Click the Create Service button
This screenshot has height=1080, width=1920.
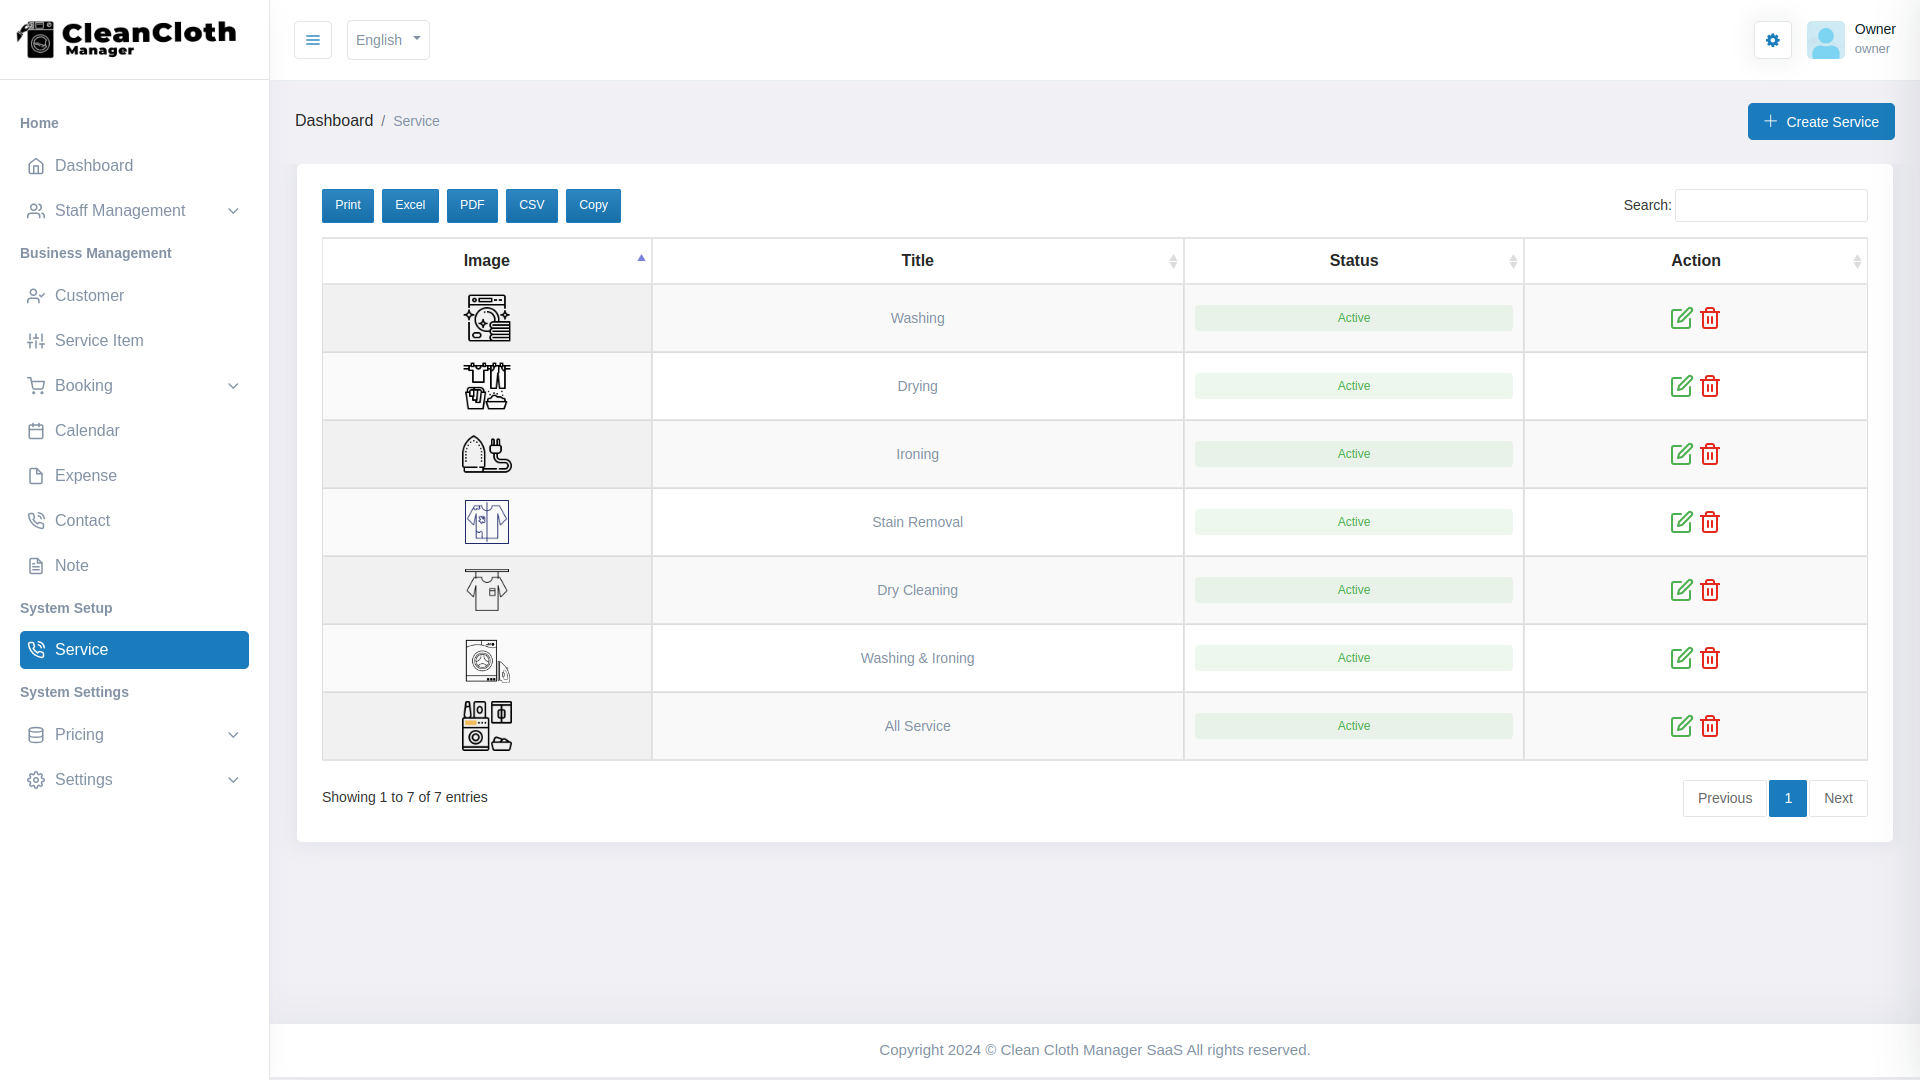pyautogui.click(x=1821, y=121)
